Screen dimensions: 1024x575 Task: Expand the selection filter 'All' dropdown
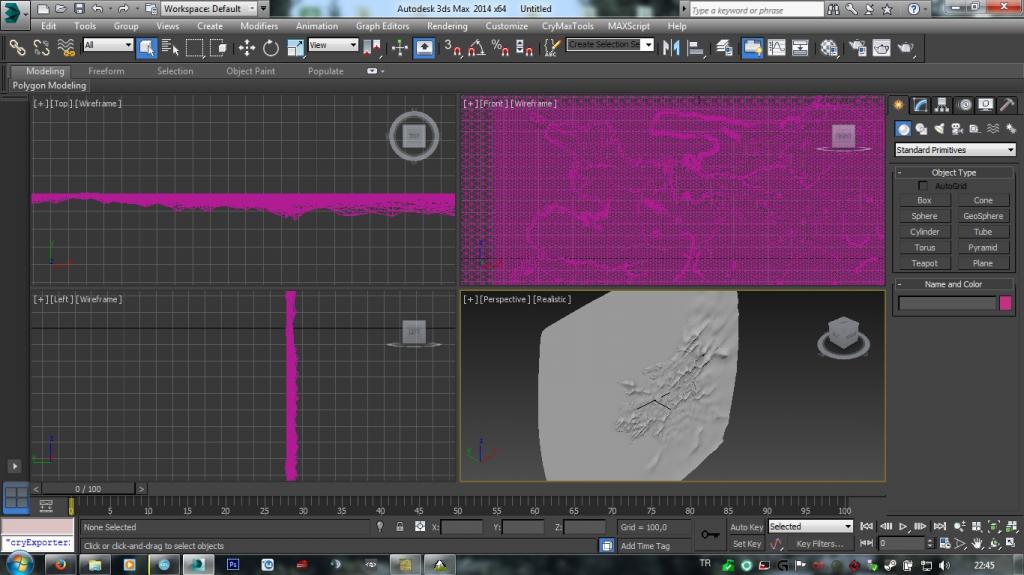108,46
